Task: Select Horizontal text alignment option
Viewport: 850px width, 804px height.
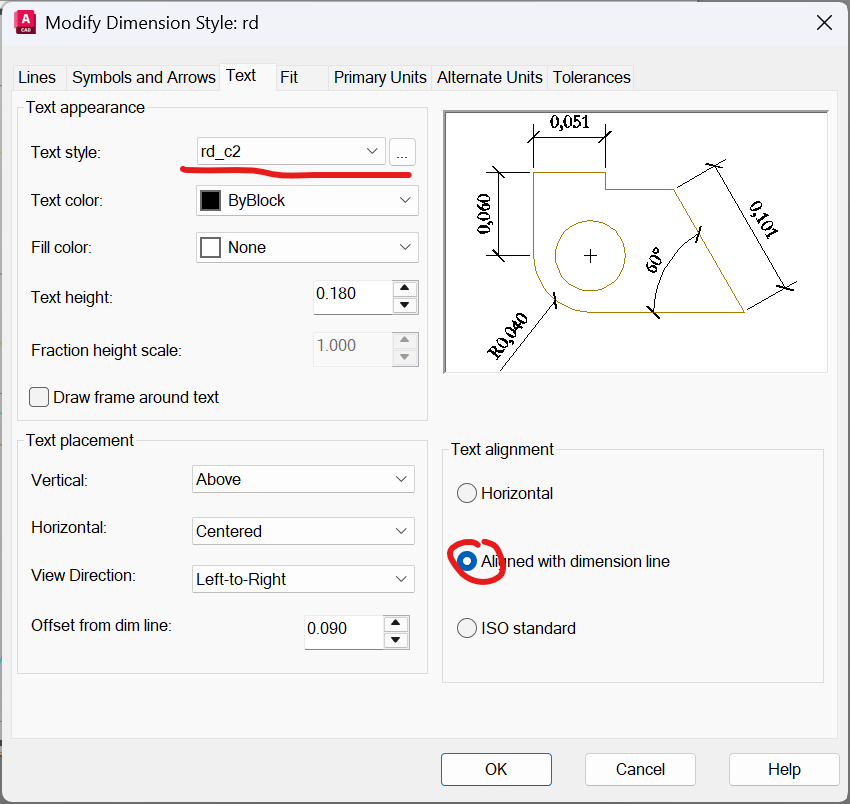Action: [467, 493]
